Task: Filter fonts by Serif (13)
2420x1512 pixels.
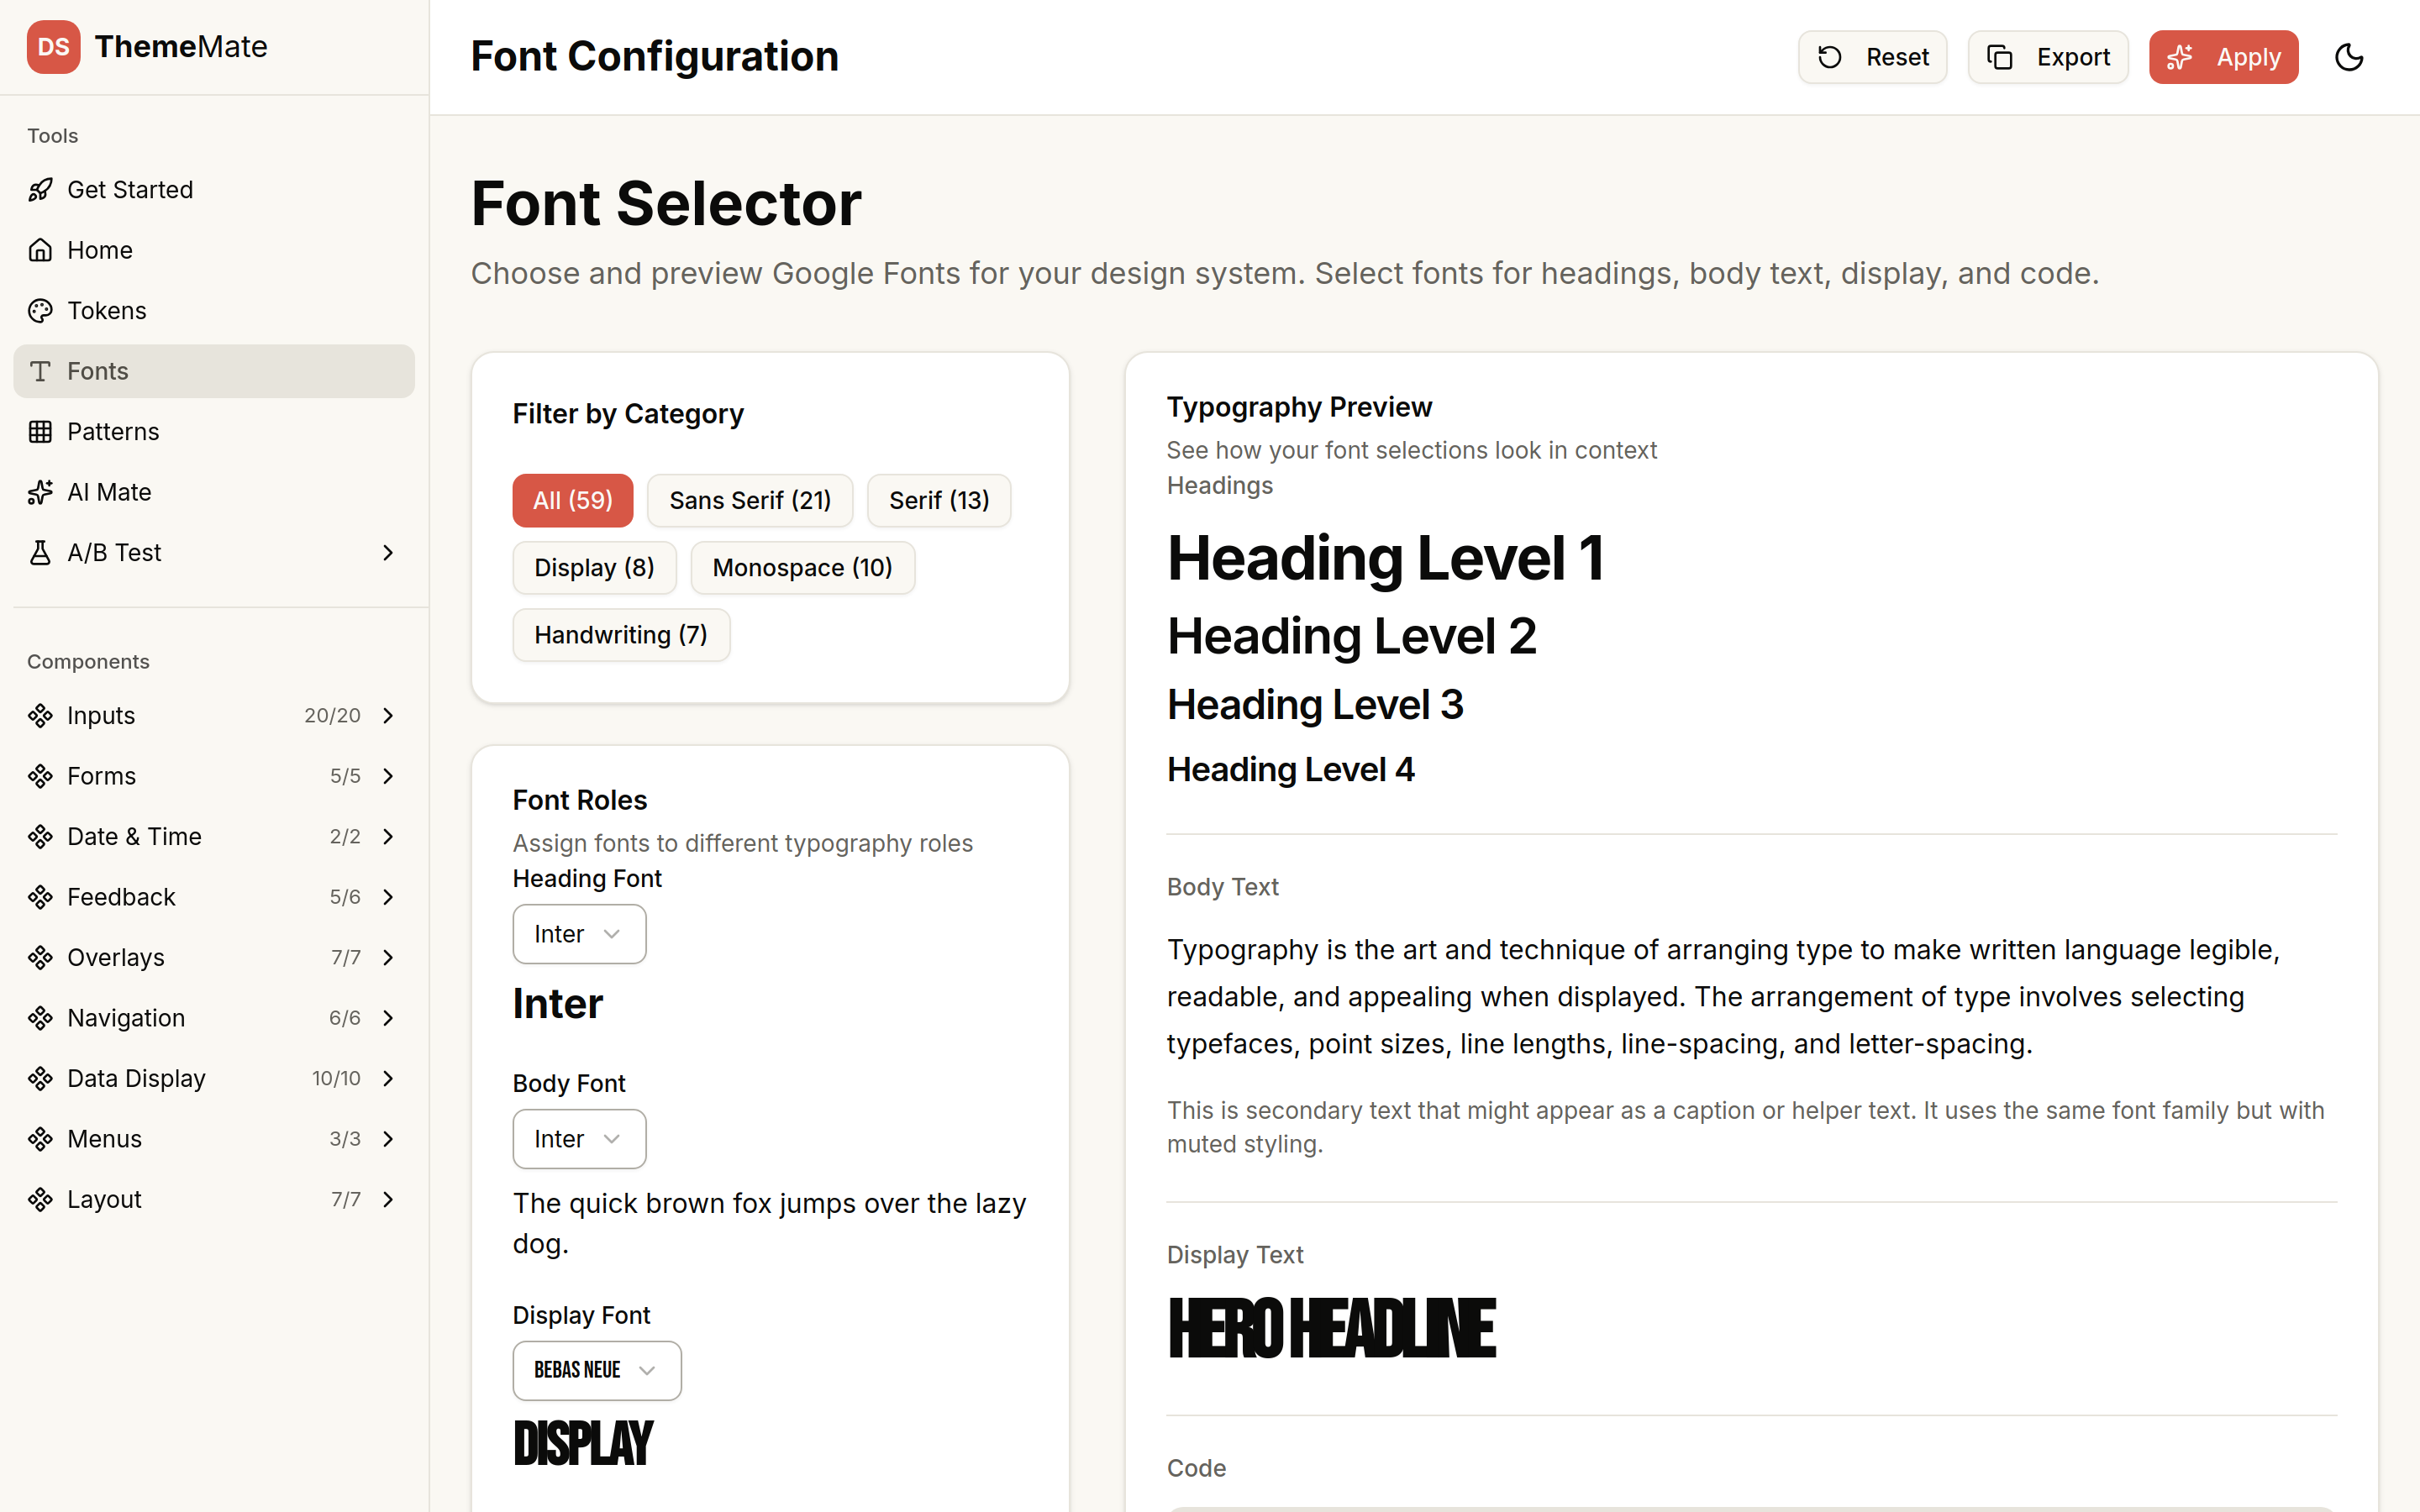Action: (x=939, y=500)
